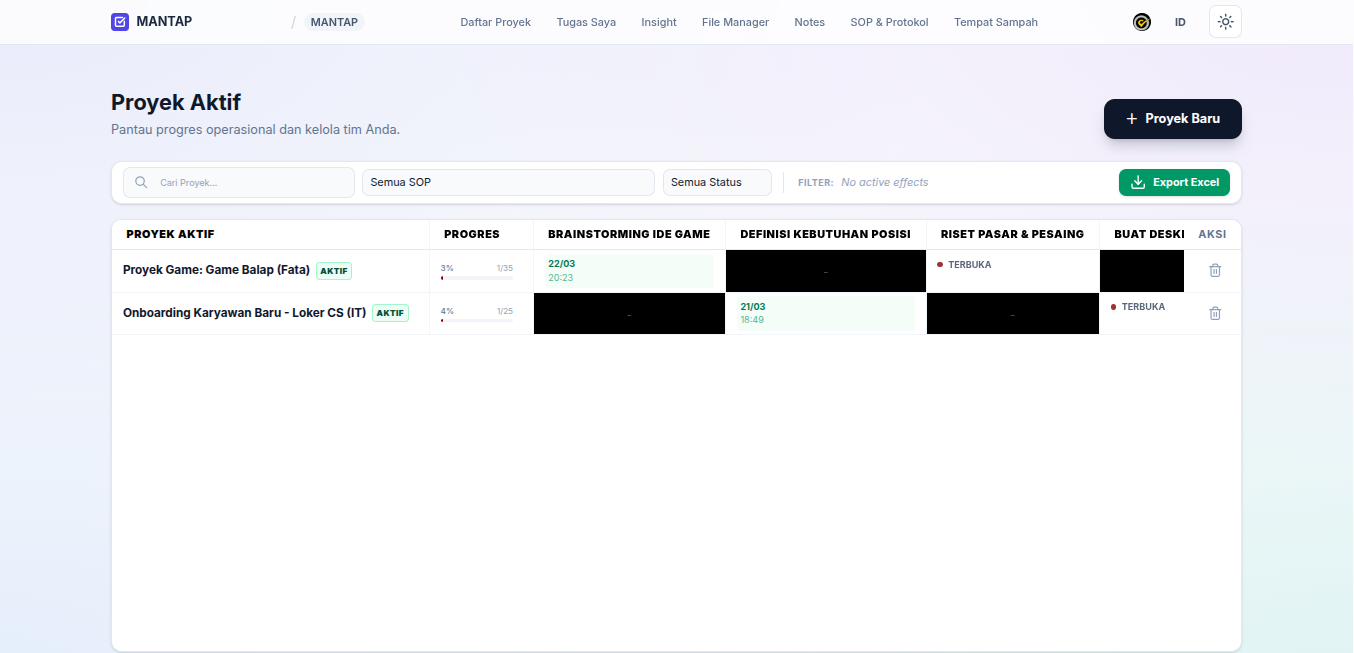Open Onboarding Karyawan Baru - Loker CS (IT)
This screenshot has width=1354, height=653.
(244, 313)
